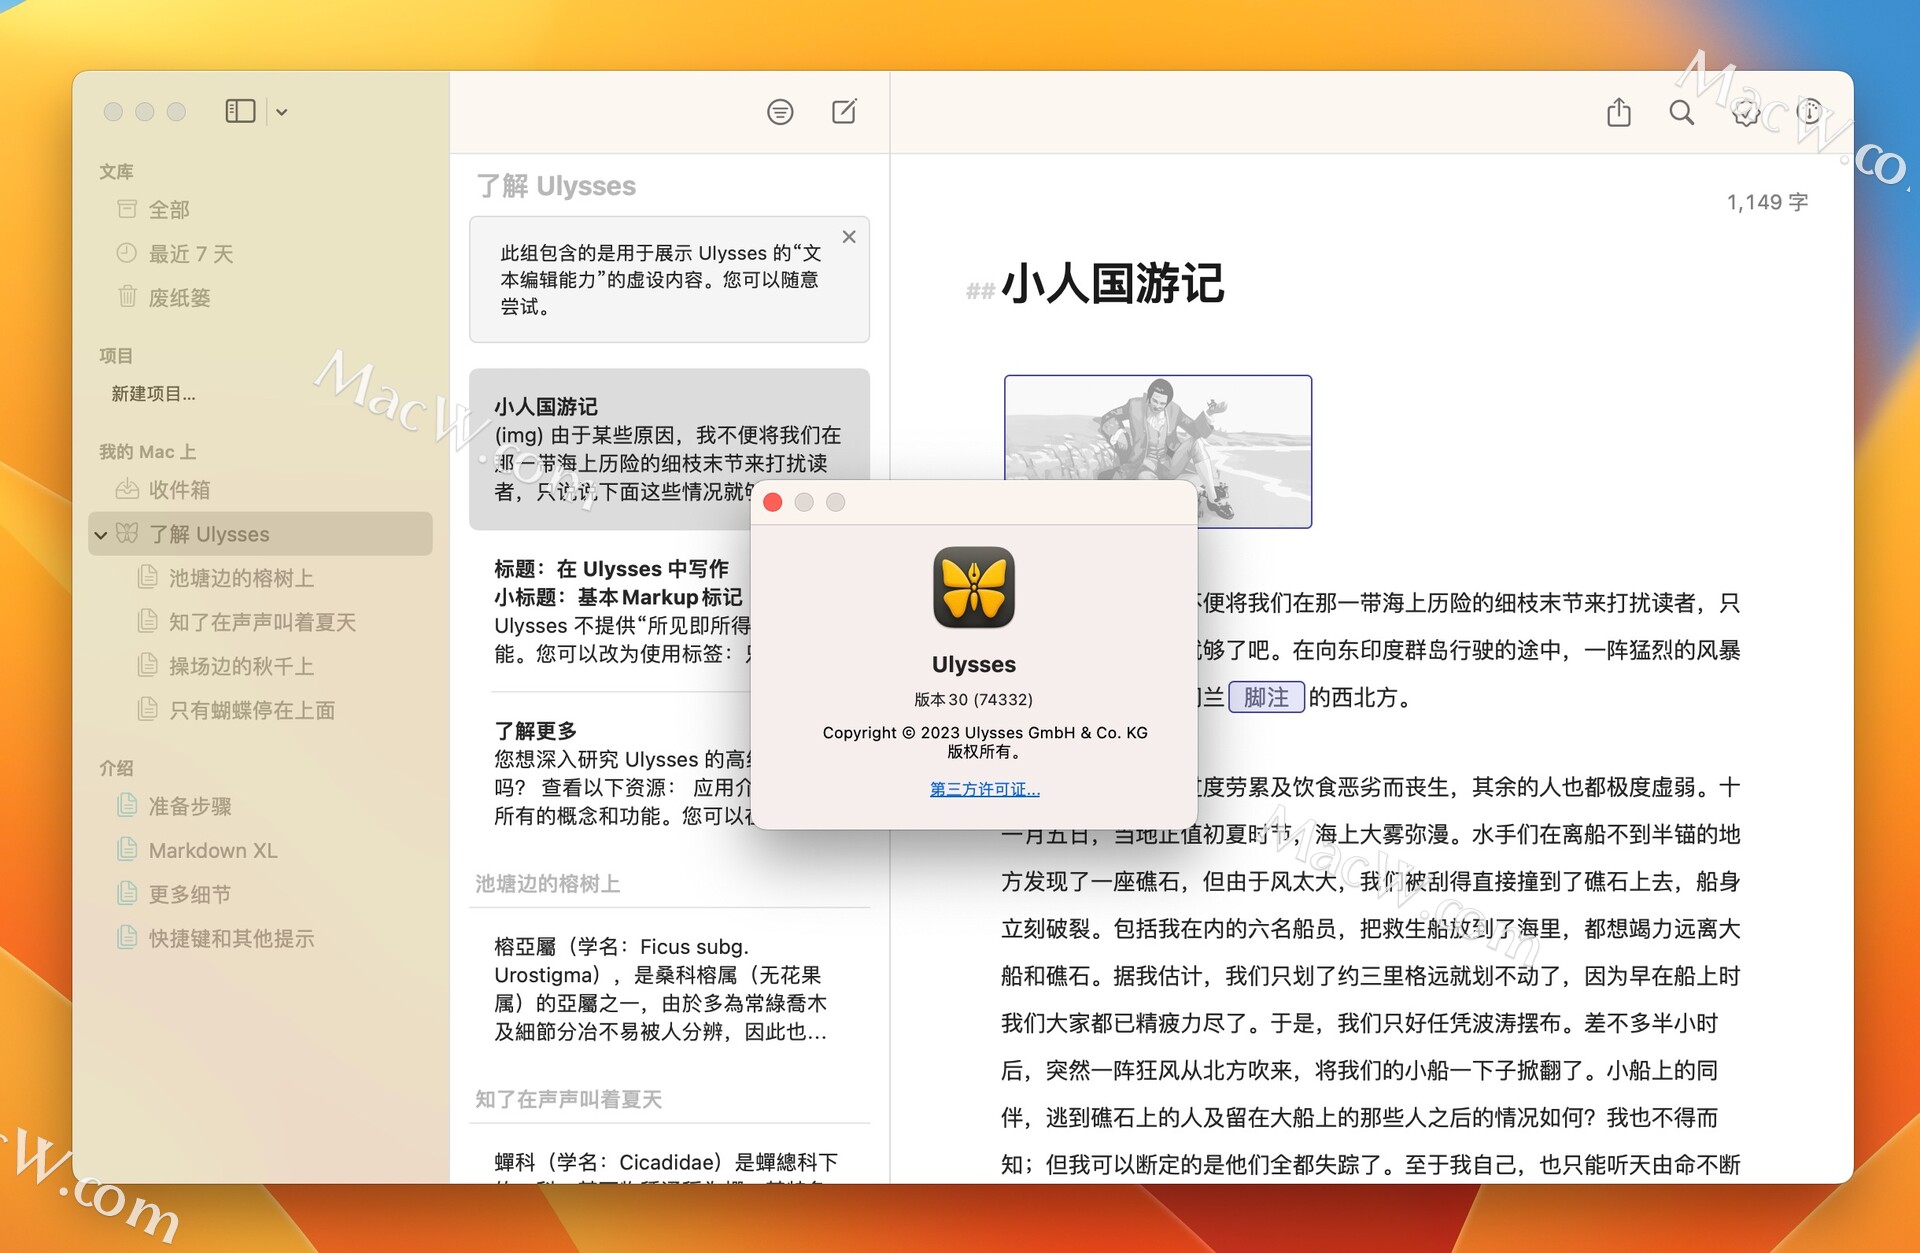The height and width of the screenshot is (1253, 1920).
Task: Select the Ficus subg. Urostigma sheet
Action: click(669, 989)
